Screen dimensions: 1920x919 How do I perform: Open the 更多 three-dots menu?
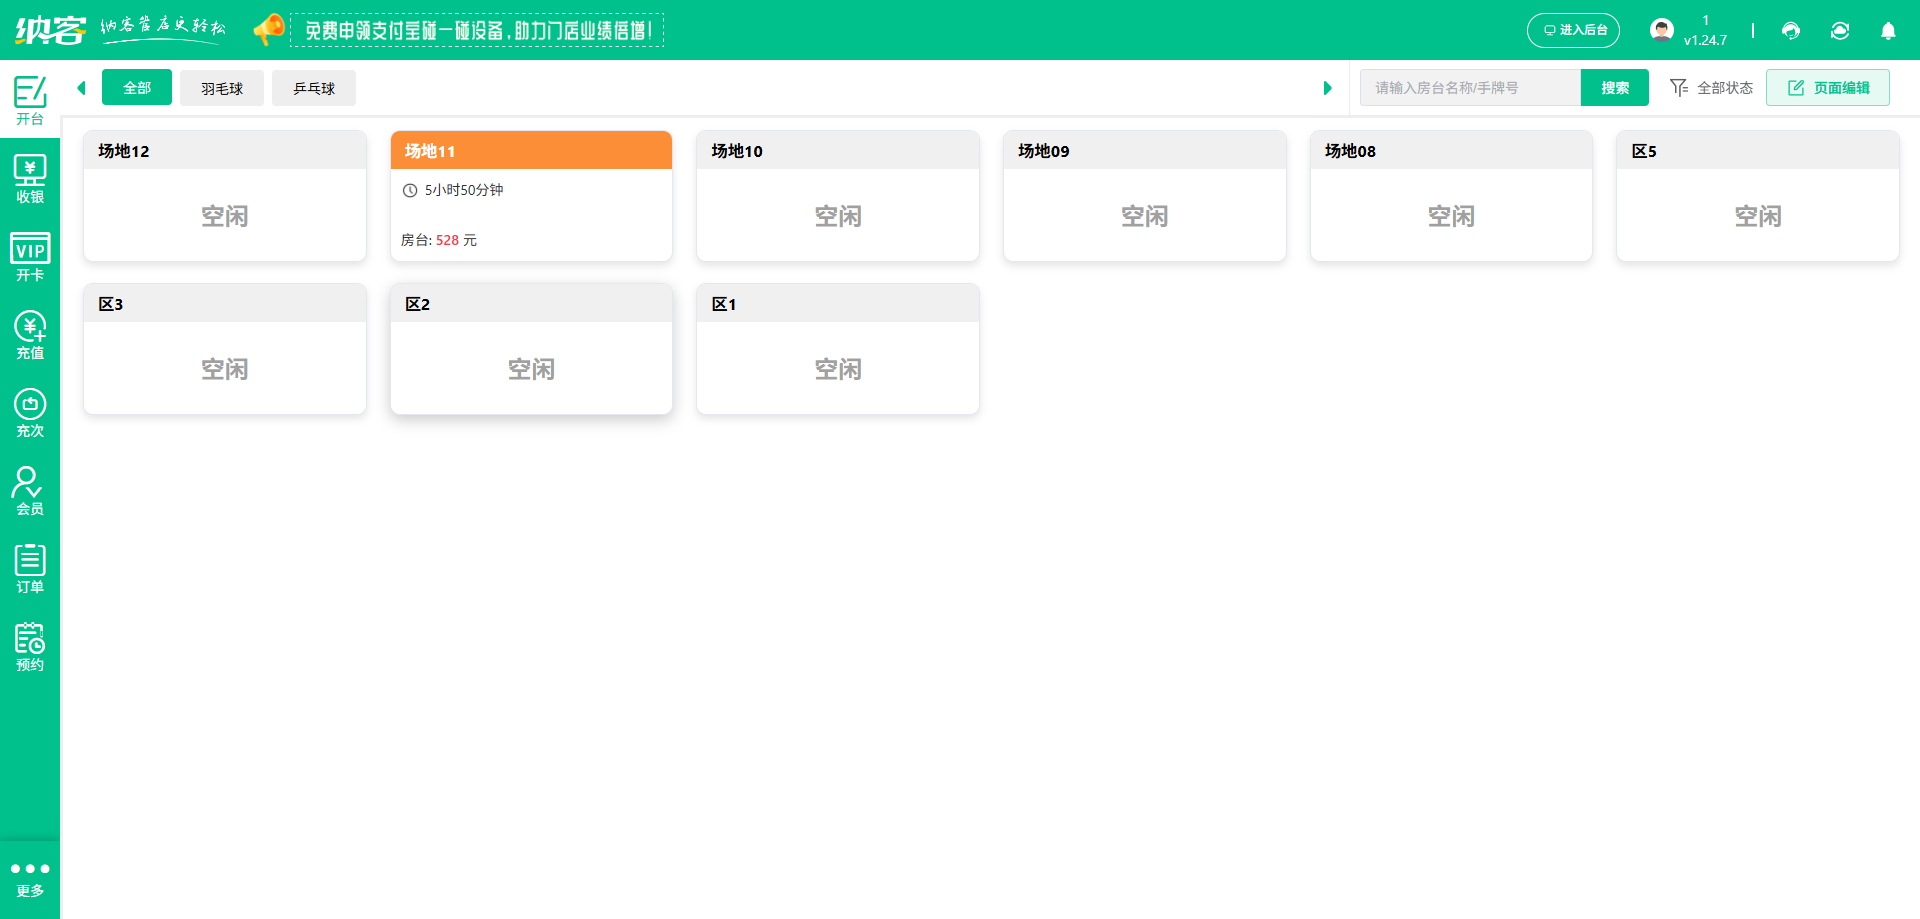pos(30,879)
